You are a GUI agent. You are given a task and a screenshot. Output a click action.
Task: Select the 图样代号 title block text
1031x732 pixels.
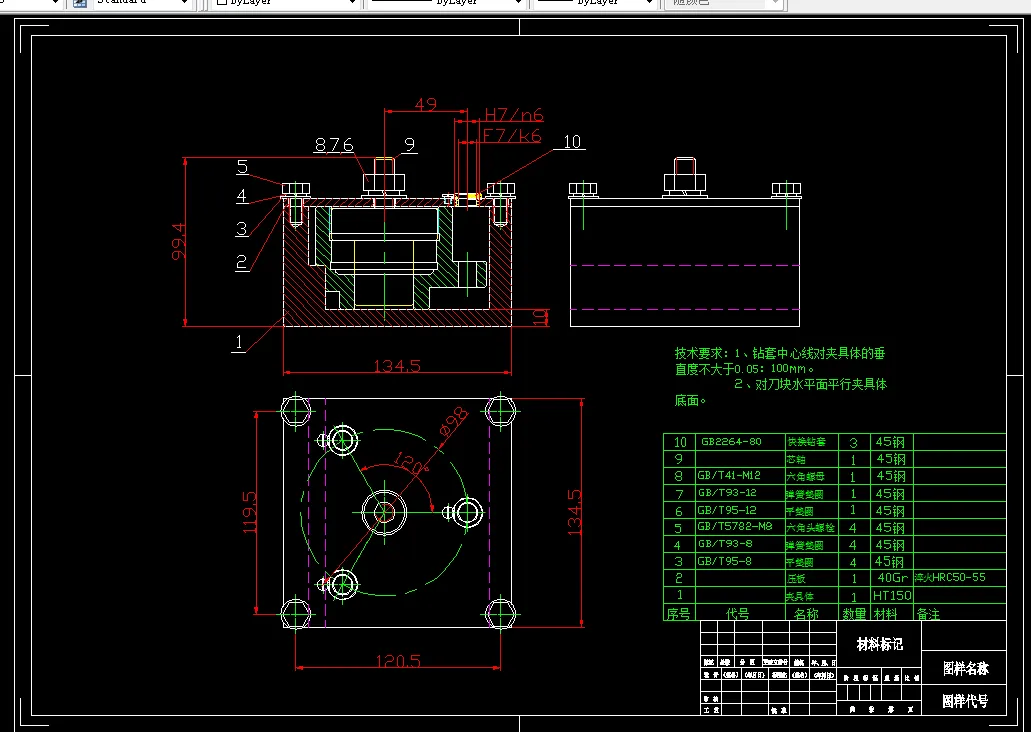point(965,701)
